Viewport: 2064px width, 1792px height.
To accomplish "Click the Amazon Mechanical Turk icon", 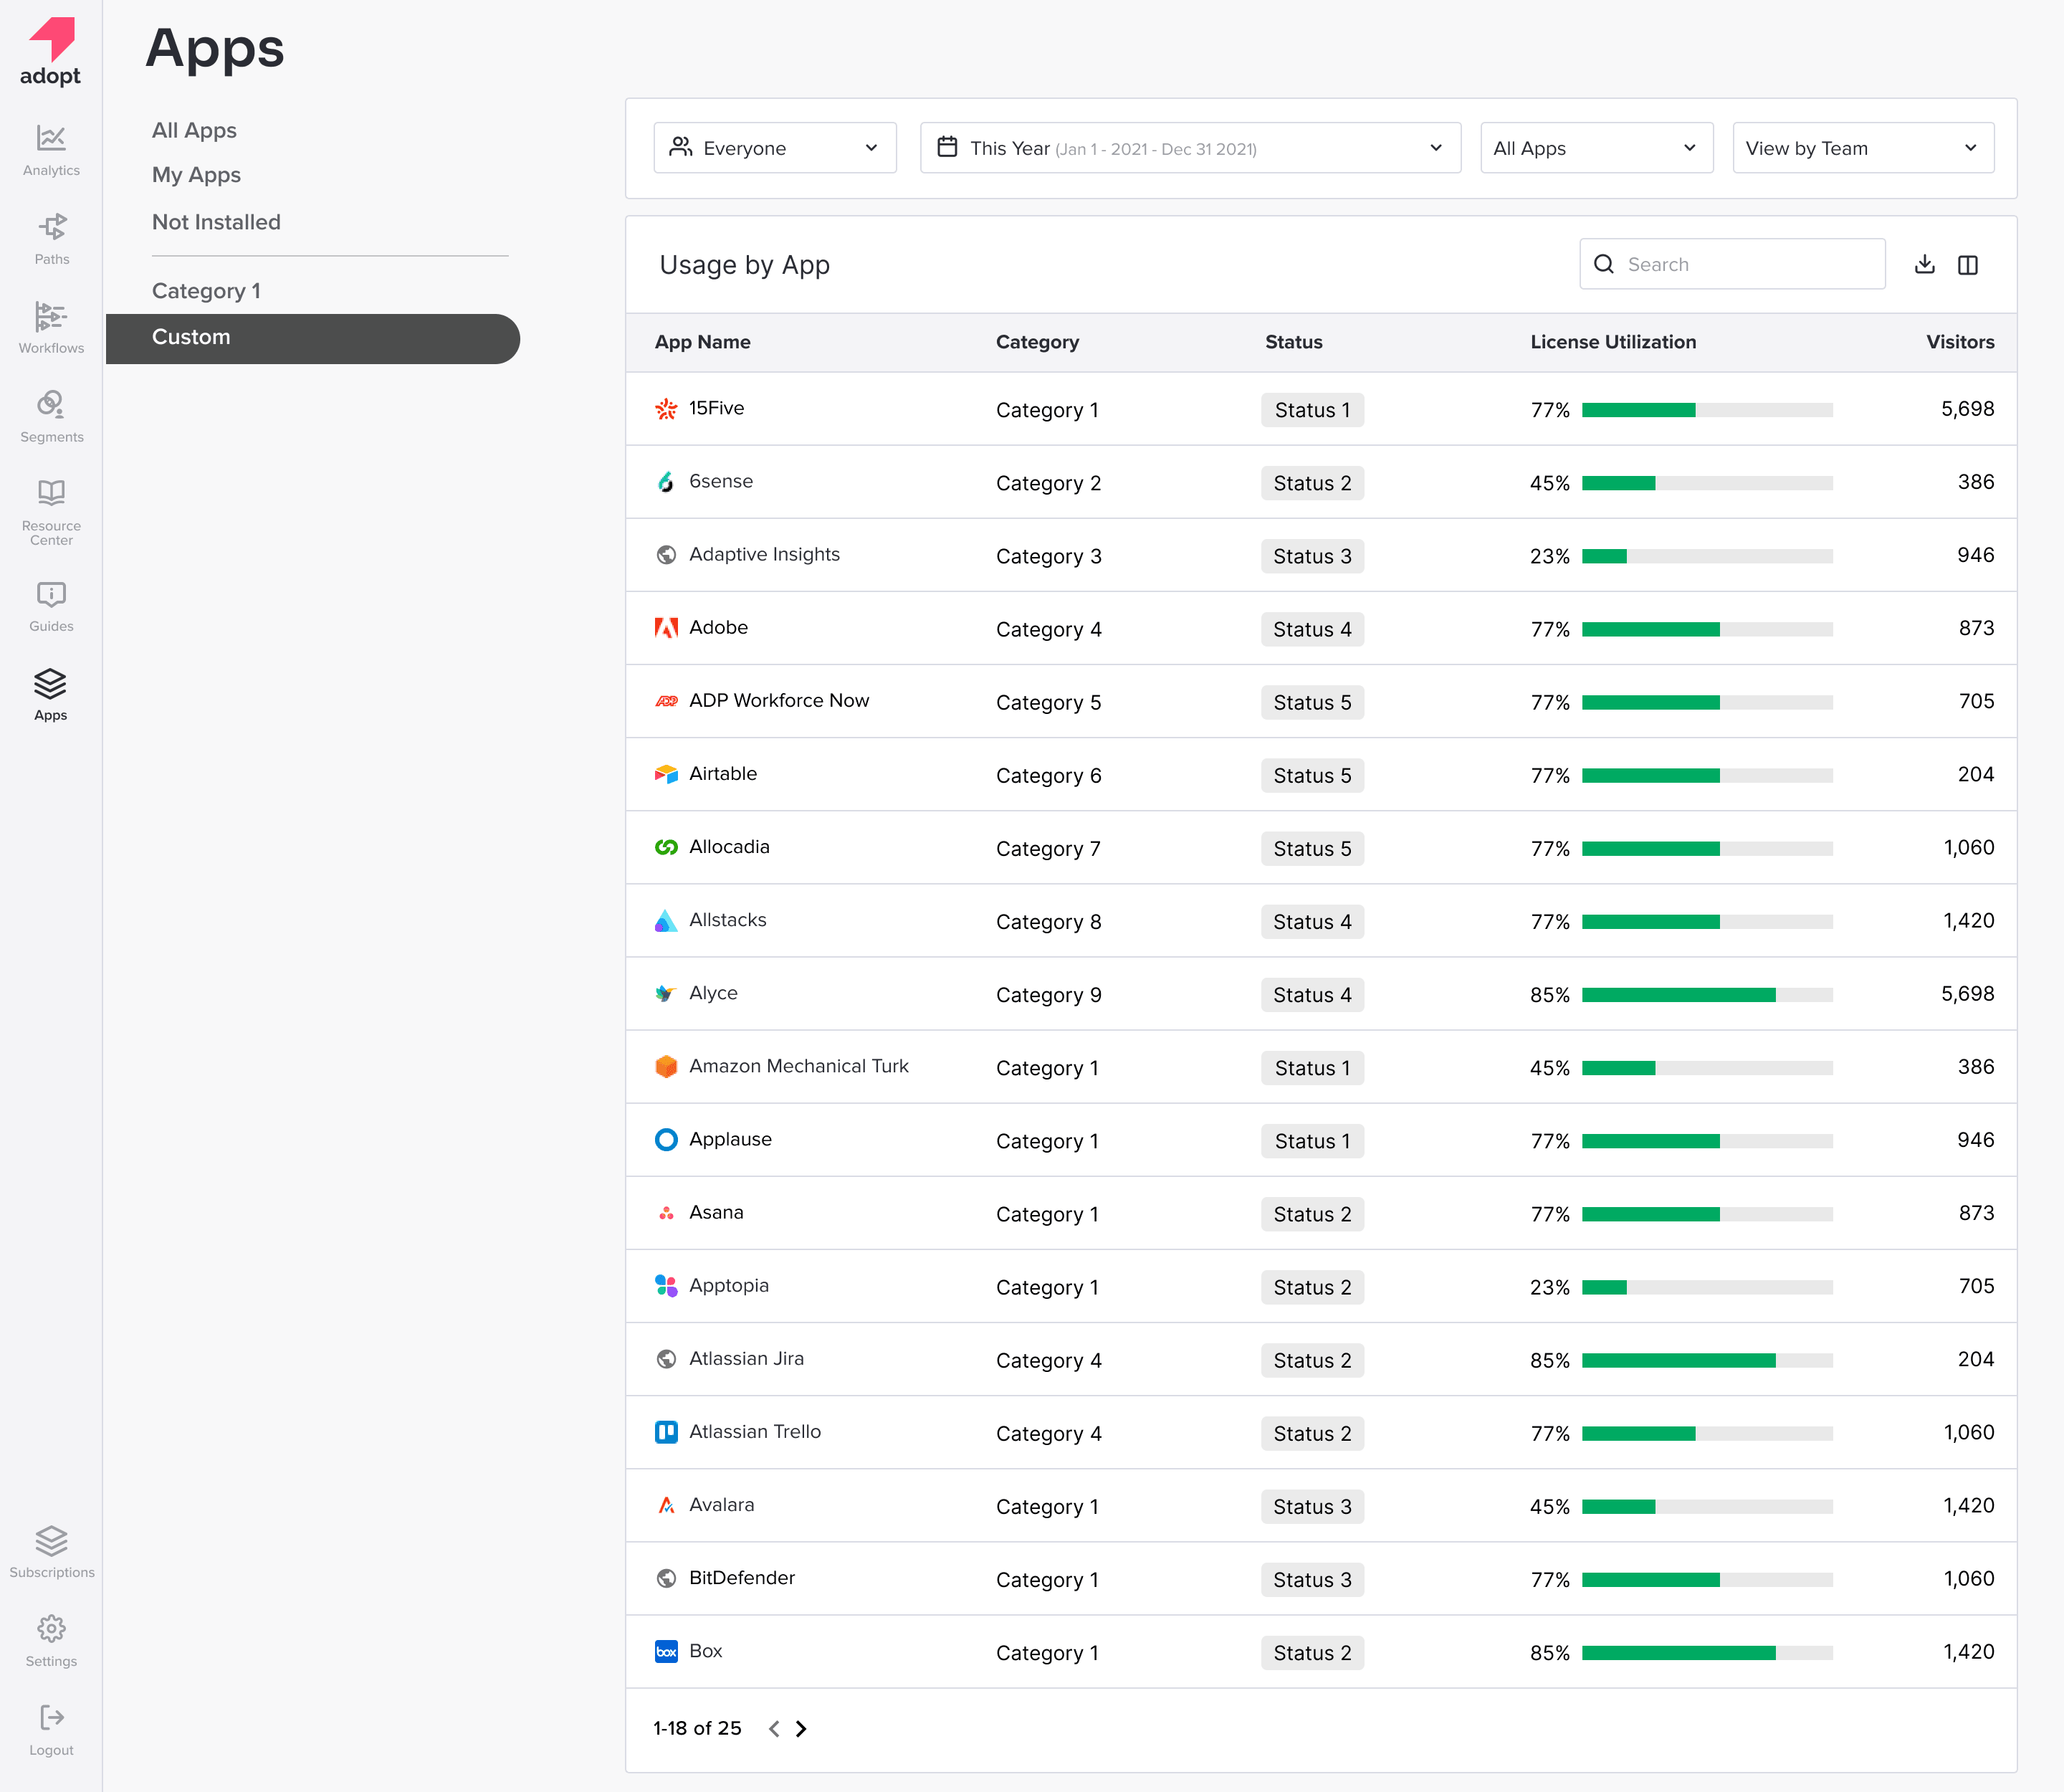I will pyautogui.click(x=666, y=1066).
